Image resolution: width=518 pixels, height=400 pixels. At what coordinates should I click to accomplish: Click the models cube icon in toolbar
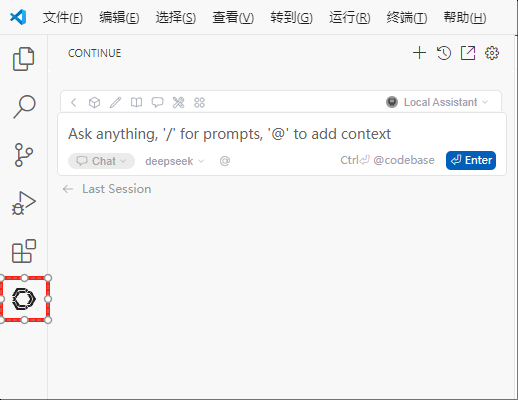pyautogui.click(x=94, y=102)
